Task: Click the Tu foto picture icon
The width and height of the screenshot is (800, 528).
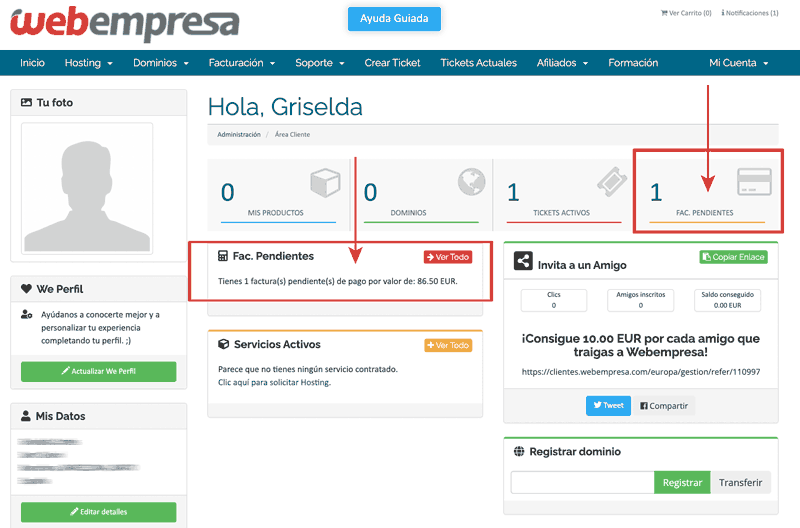Action: pos(26,103)
